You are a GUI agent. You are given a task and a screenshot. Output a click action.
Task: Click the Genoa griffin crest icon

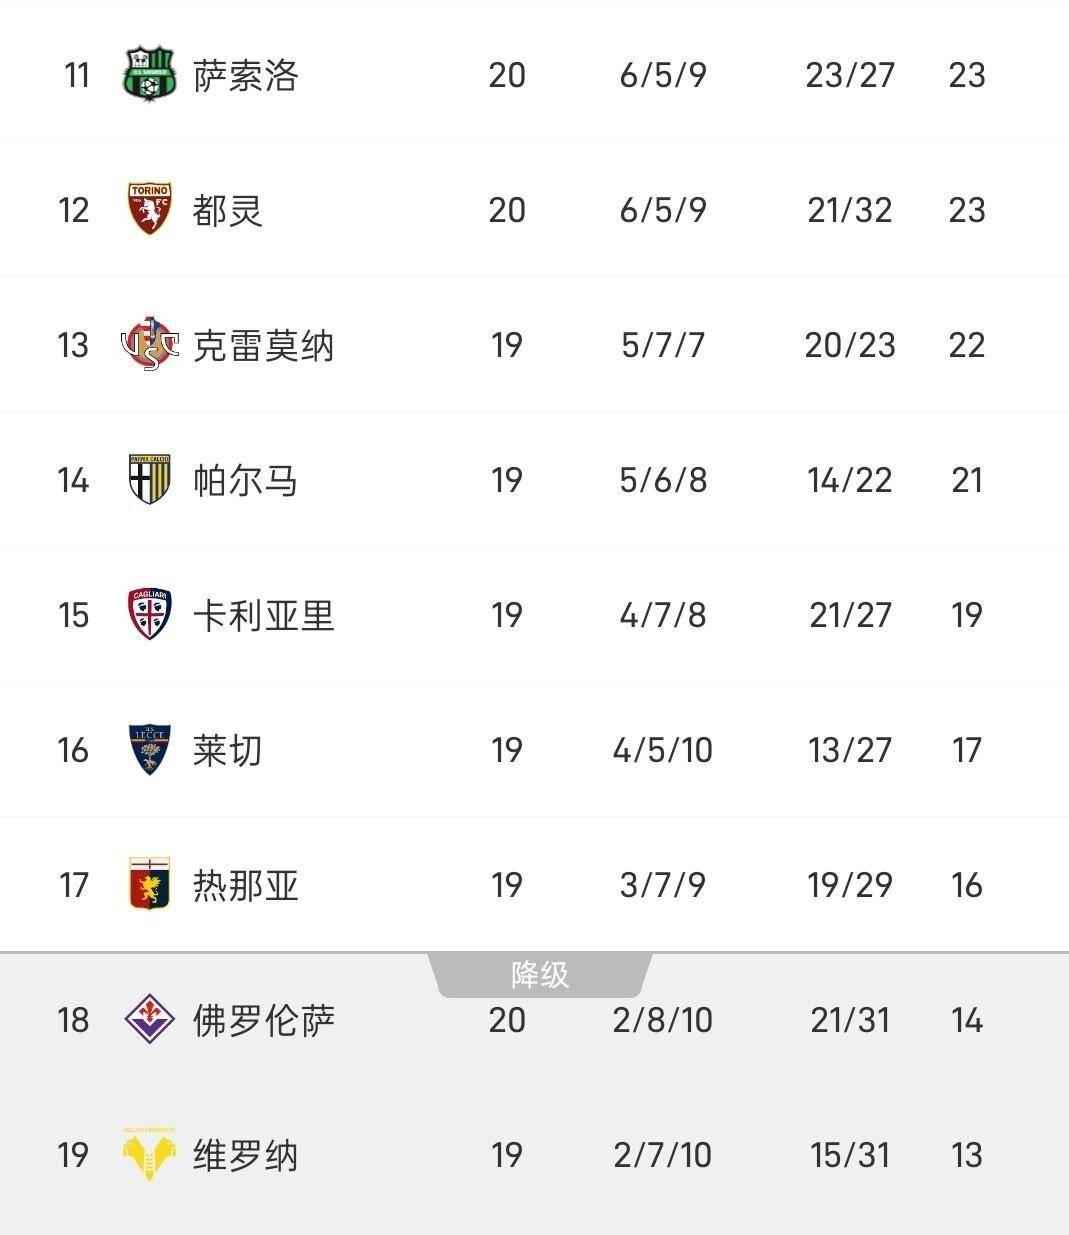(x=149, y=884)
